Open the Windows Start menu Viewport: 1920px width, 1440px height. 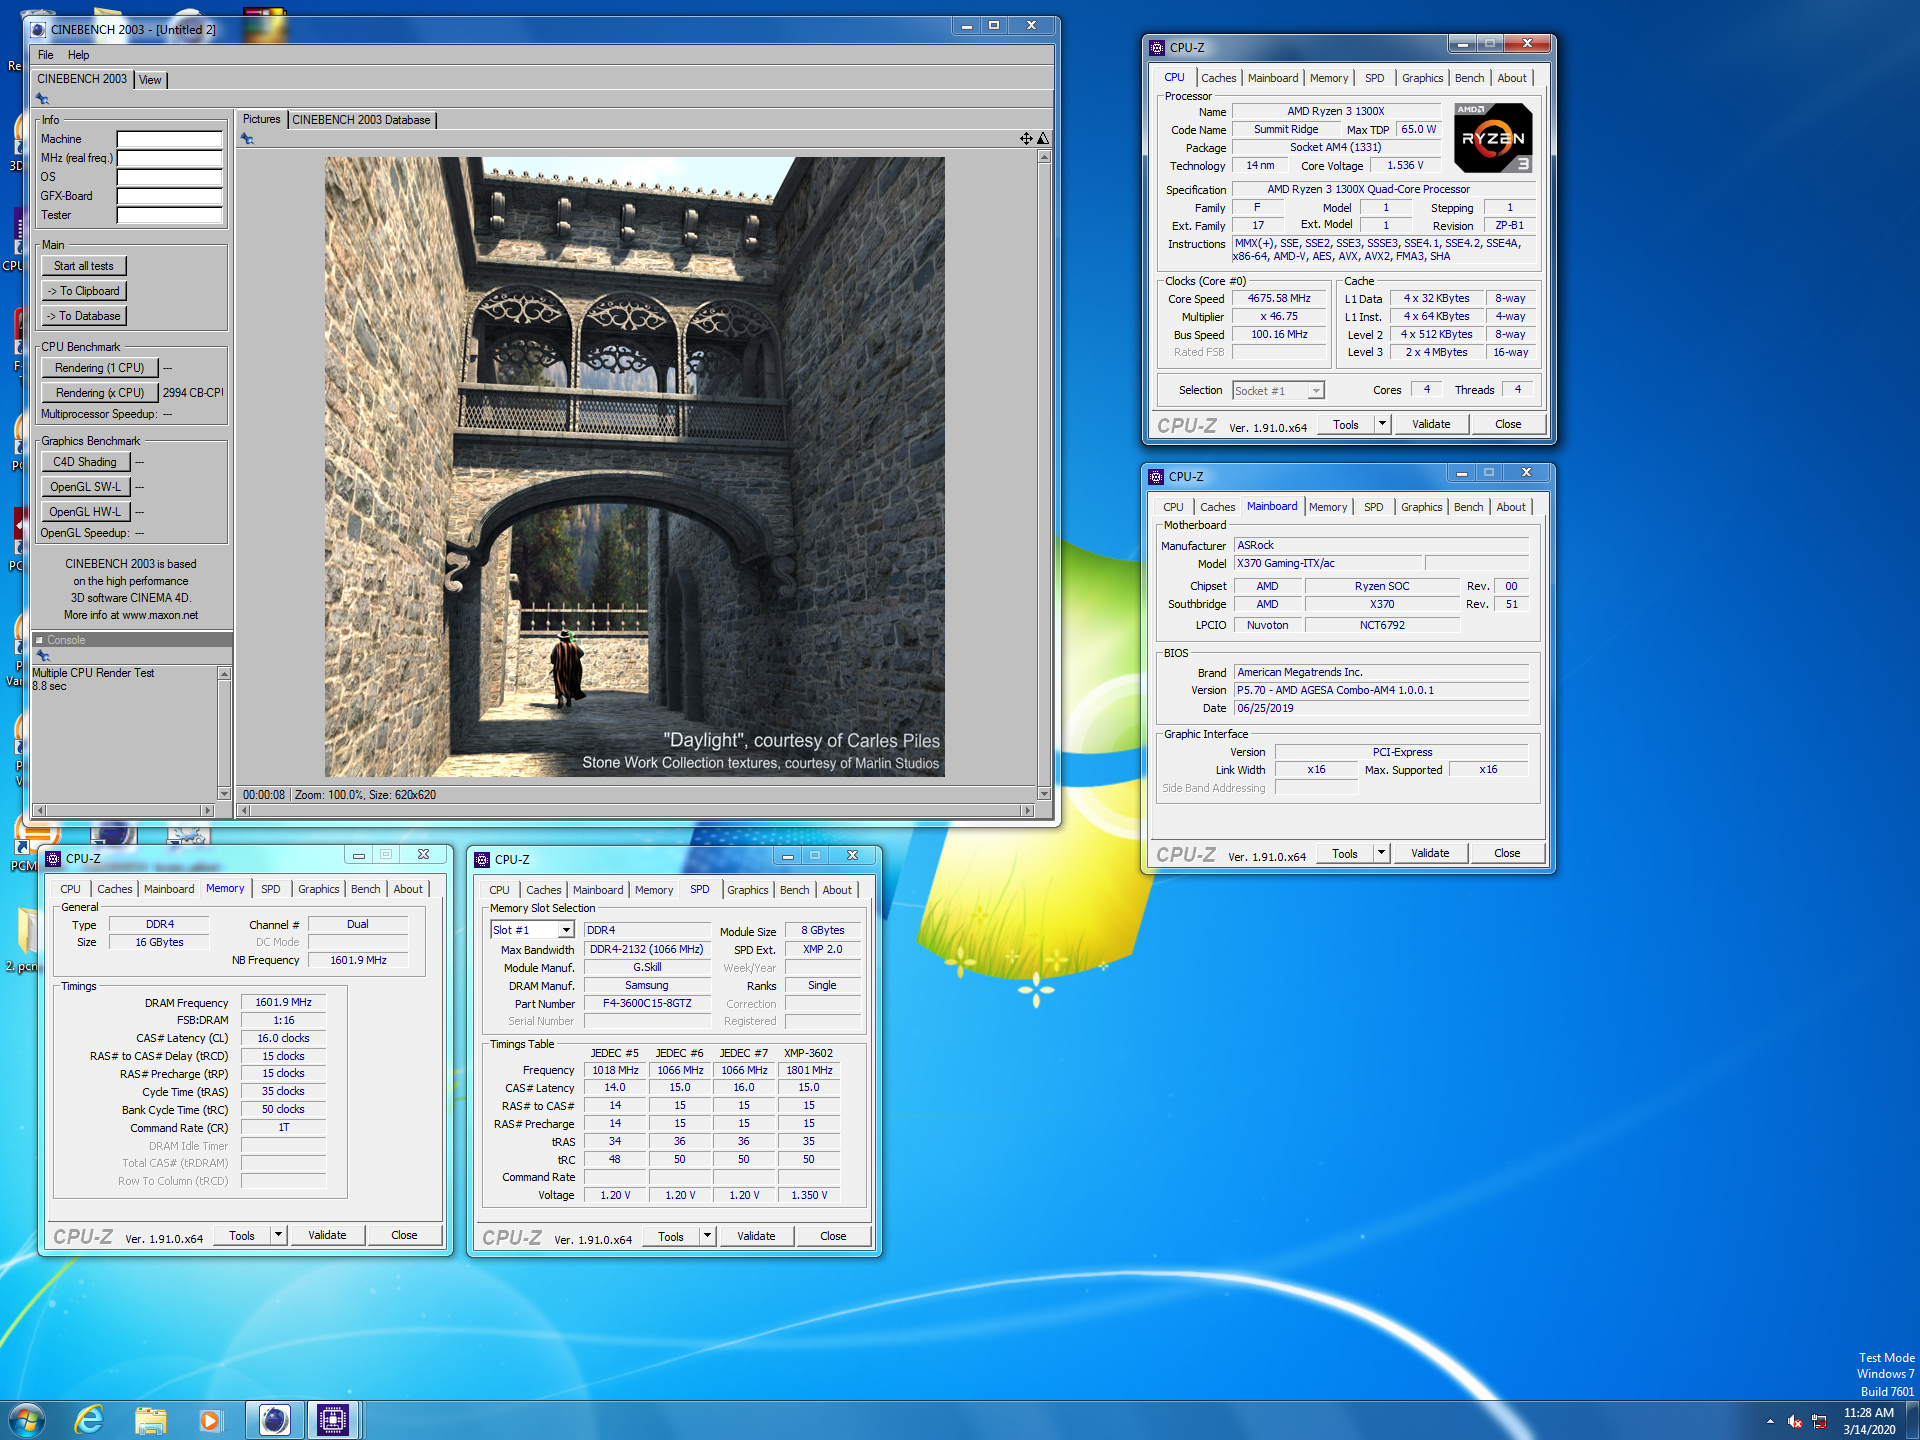coord(27,1420)
